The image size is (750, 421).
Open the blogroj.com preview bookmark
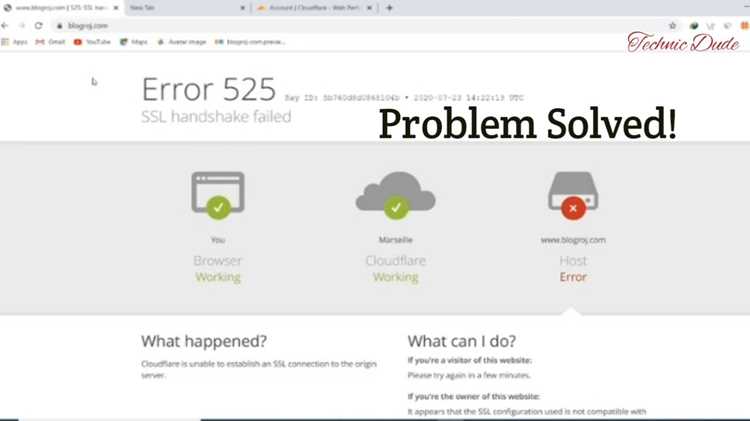250,42
